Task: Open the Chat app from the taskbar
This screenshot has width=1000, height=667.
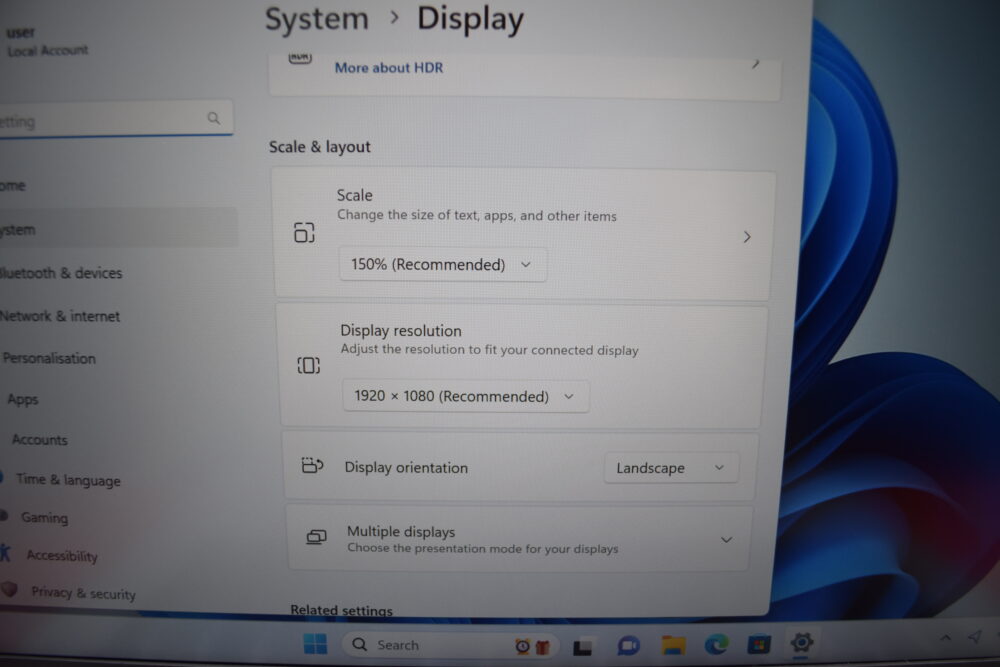Action: [x=628, y=647]
